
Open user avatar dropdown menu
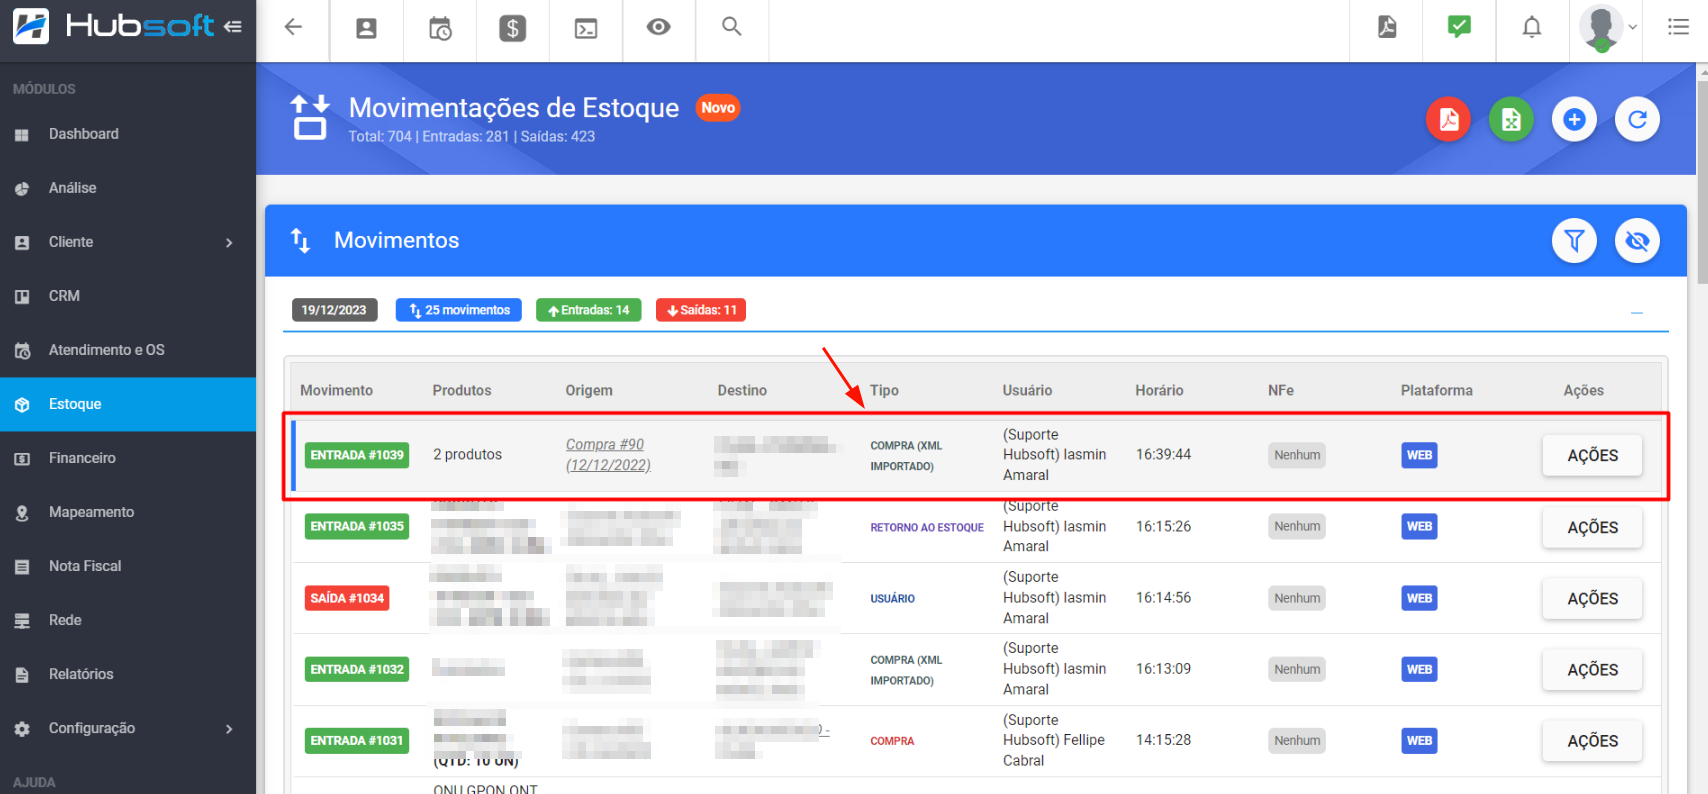[1609, 28]
